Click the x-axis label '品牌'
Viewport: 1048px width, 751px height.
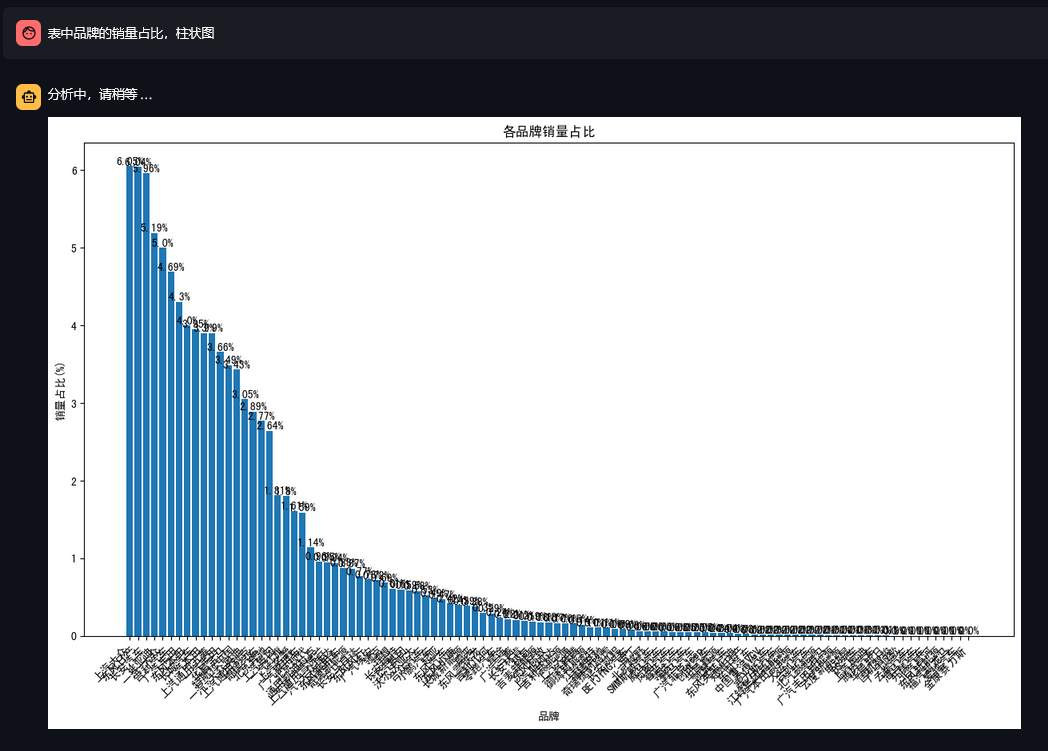coord(549,716)
